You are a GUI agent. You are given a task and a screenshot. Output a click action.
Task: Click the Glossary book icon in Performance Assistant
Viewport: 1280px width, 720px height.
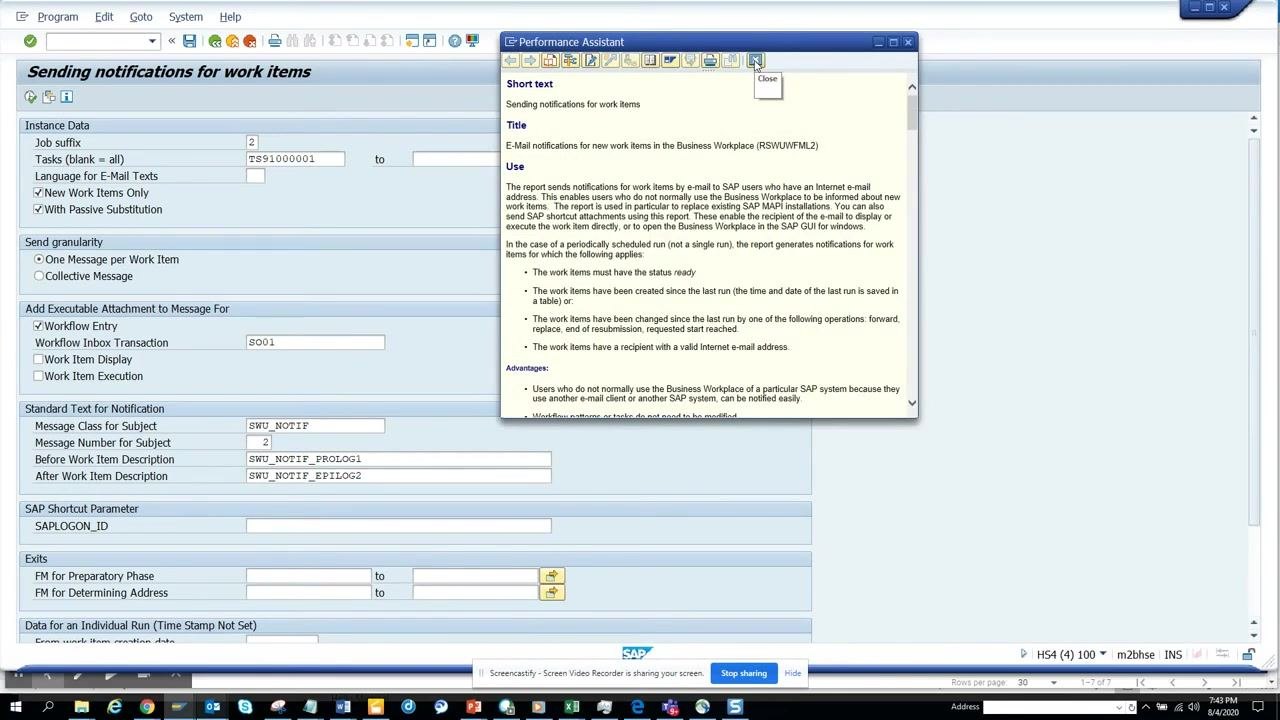tap(650, 61)
